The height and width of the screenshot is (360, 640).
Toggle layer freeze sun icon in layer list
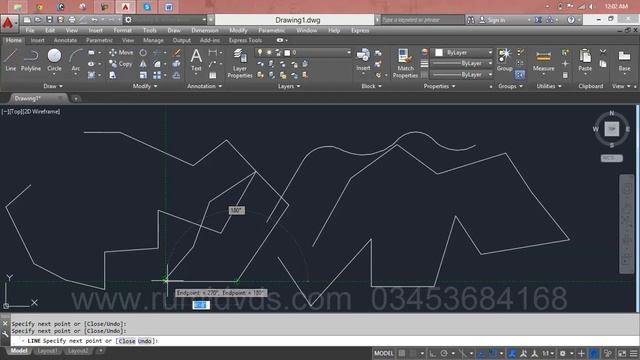pyautogui.click(x=269, y=53)
